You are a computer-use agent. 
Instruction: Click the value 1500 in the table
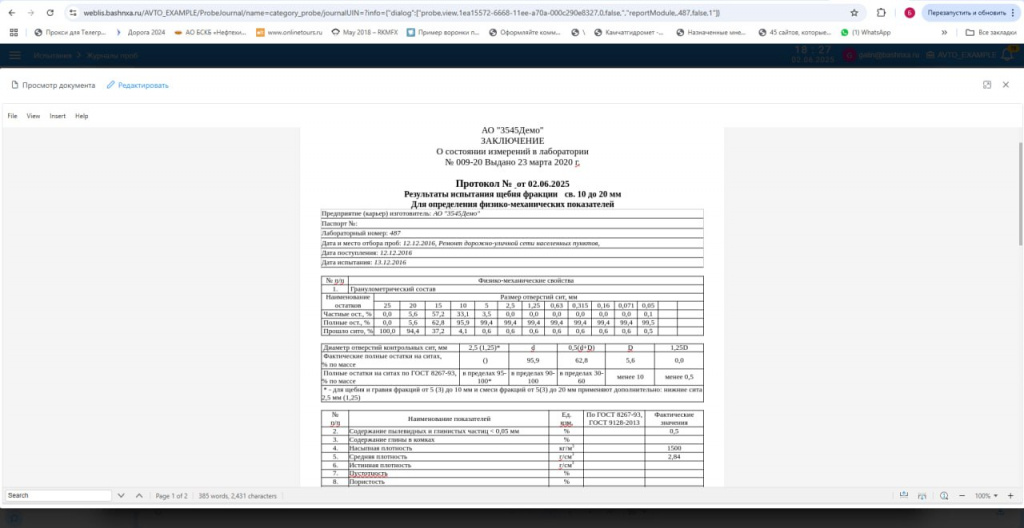pyautogui.click(x=674, y=448)
